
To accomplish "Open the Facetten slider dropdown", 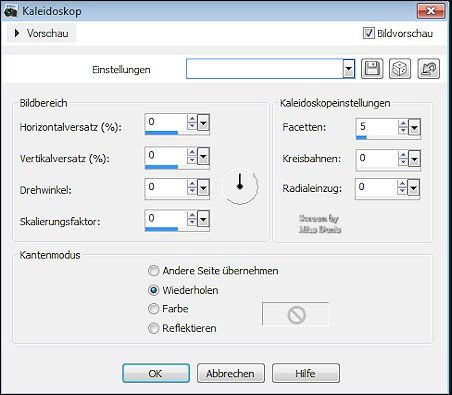I will (414, 127).
